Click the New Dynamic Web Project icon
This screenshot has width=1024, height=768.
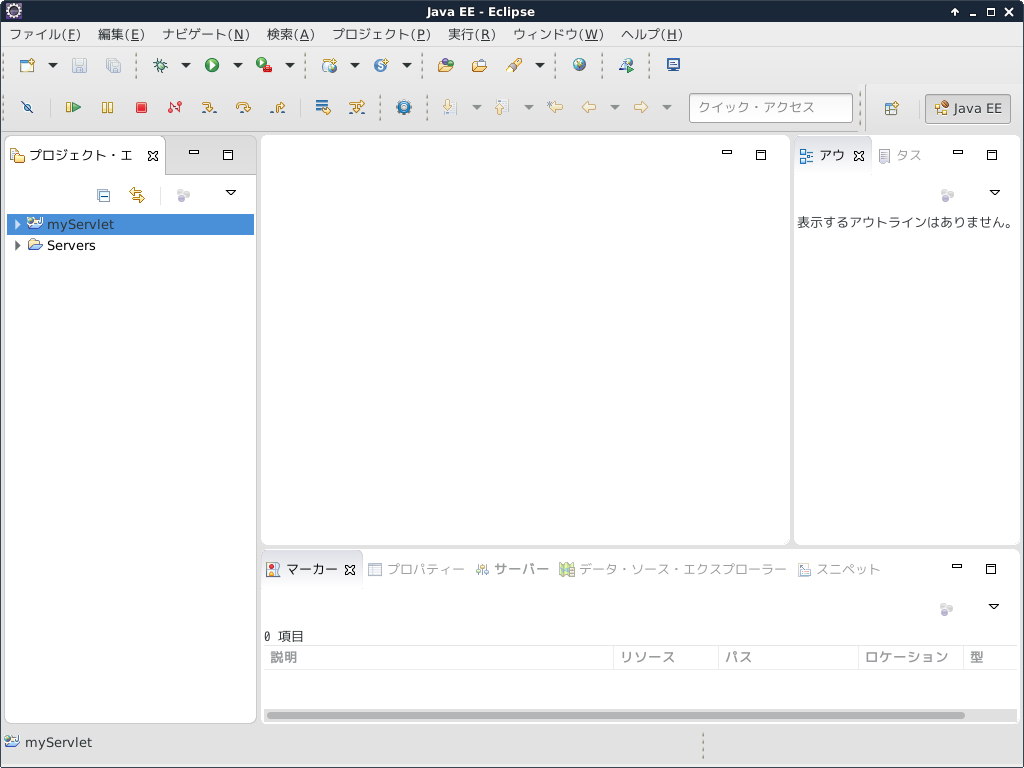pyautogui.click(x=329, y=65)
